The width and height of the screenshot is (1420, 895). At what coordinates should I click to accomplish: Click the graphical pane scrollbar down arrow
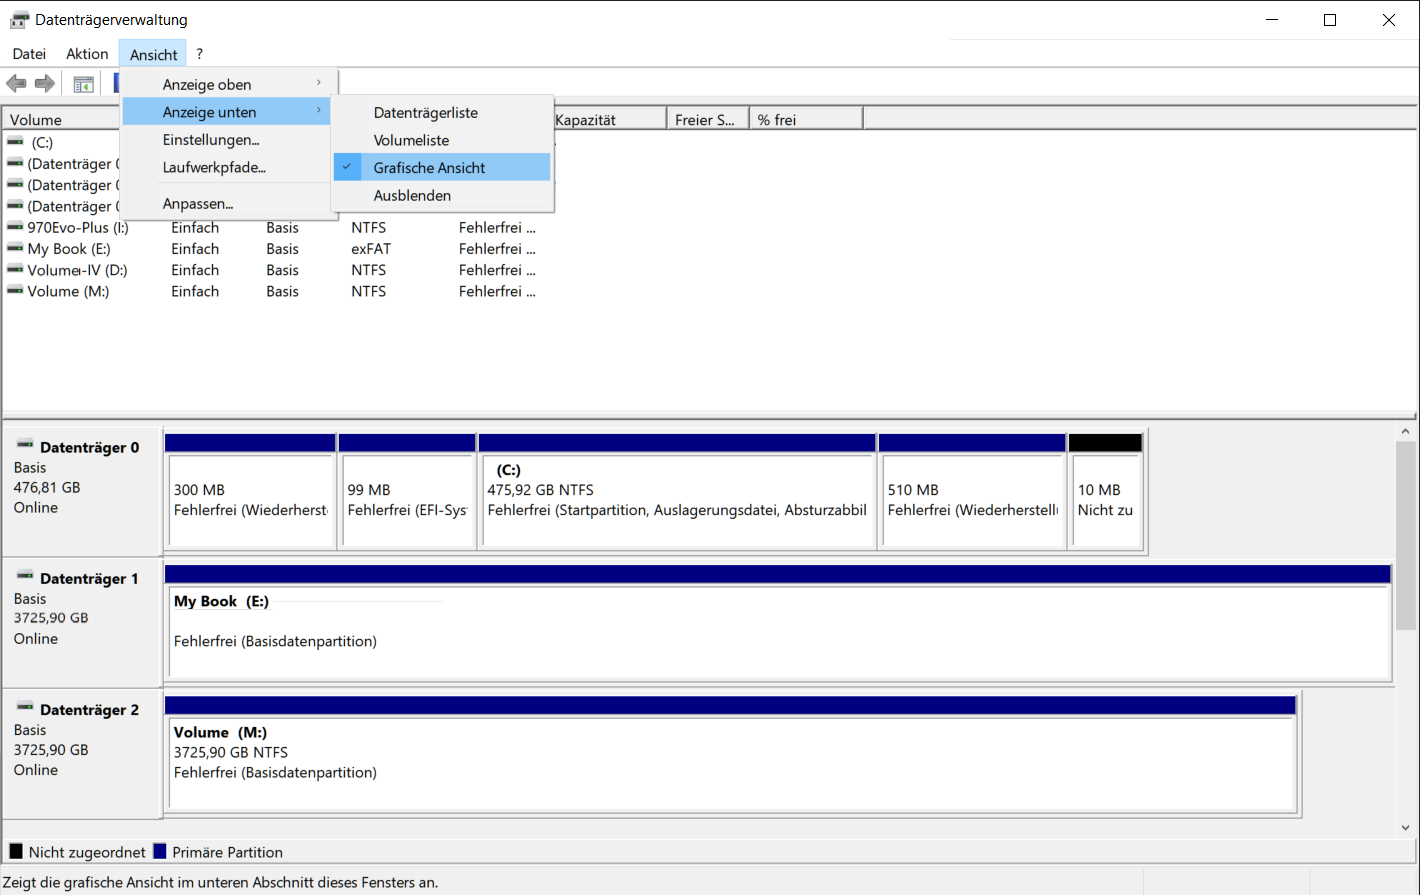tap(1405, 828)
